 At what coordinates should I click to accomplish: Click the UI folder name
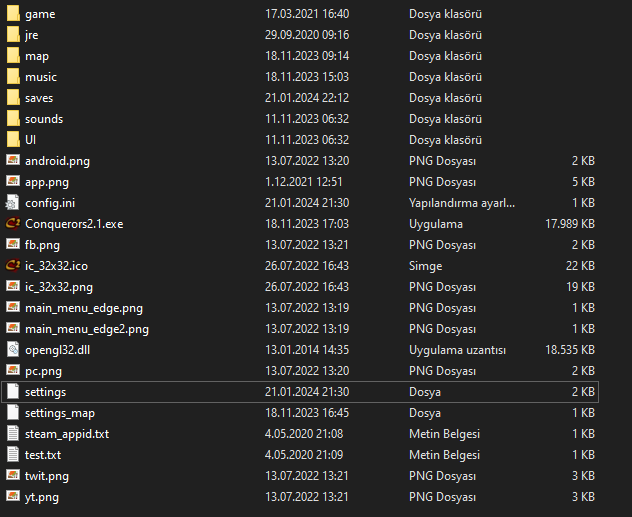[x=30, y=139]
